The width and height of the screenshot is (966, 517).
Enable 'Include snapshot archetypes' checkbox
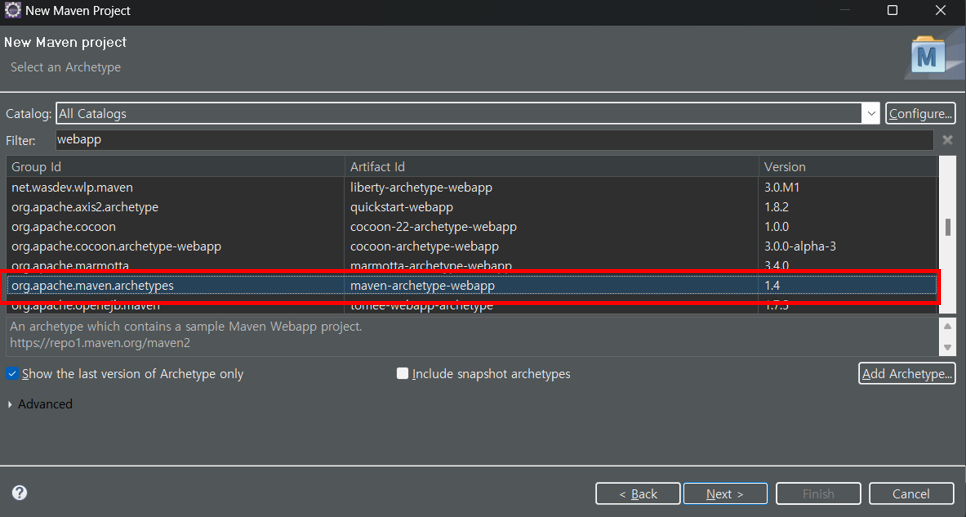[x=402, y=373]
